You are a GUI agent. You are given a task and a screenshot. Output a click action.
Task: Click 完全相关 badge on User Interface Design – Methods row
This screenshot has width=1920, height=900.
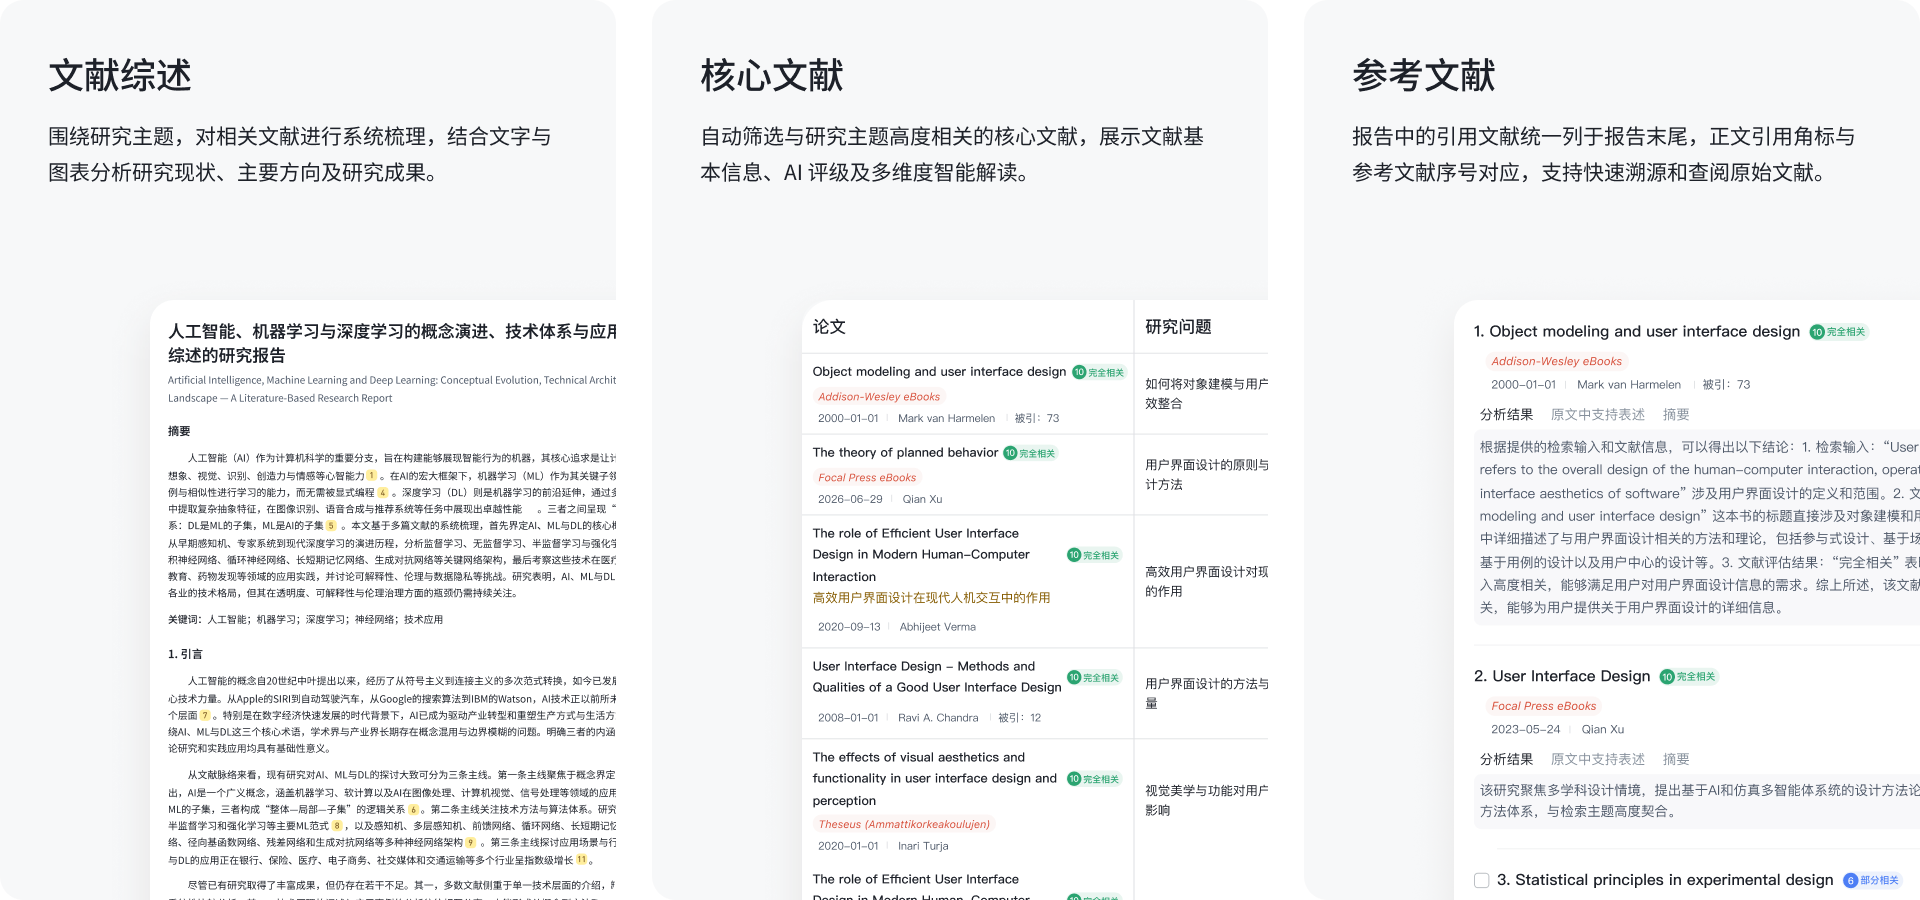[1093, 677]
